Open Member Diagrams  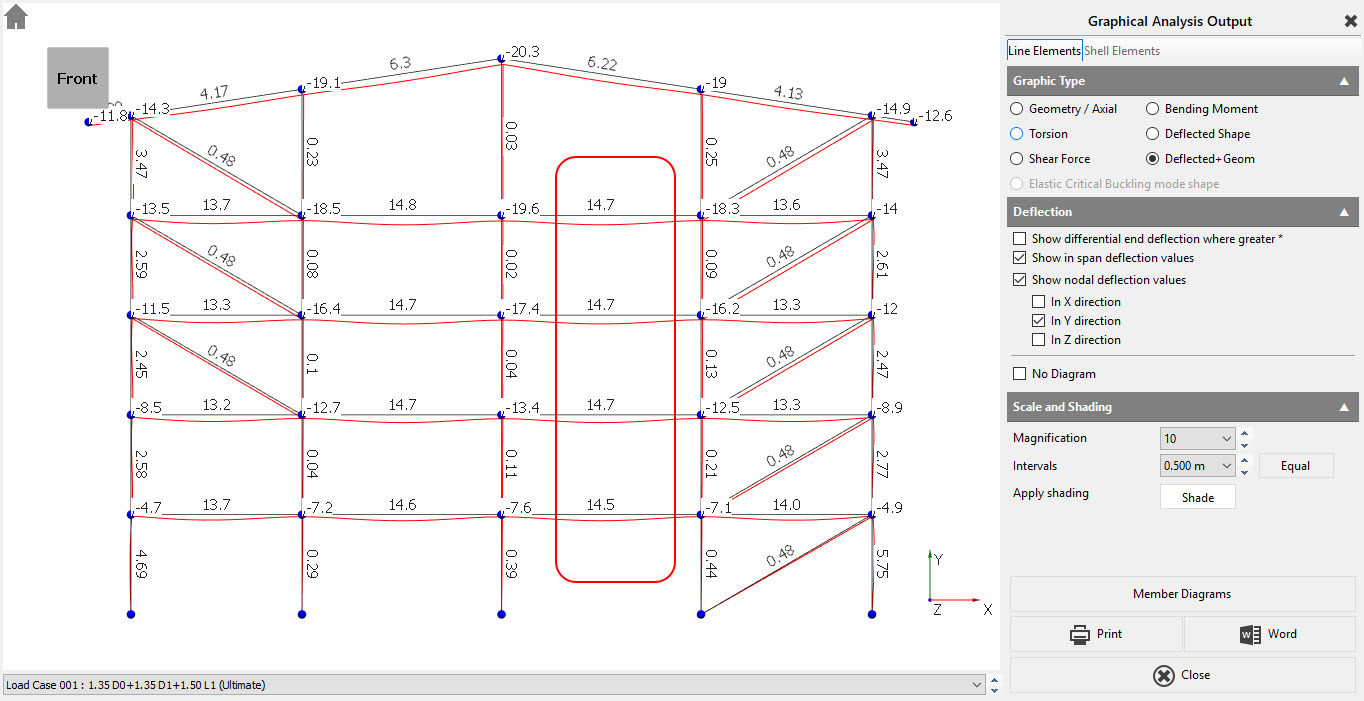pos(1183,594)
